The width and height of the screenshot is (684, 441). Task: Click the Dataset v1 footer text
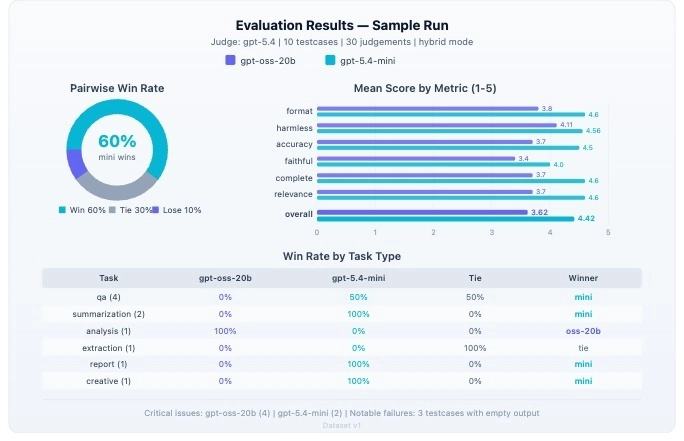pos(342,424)
